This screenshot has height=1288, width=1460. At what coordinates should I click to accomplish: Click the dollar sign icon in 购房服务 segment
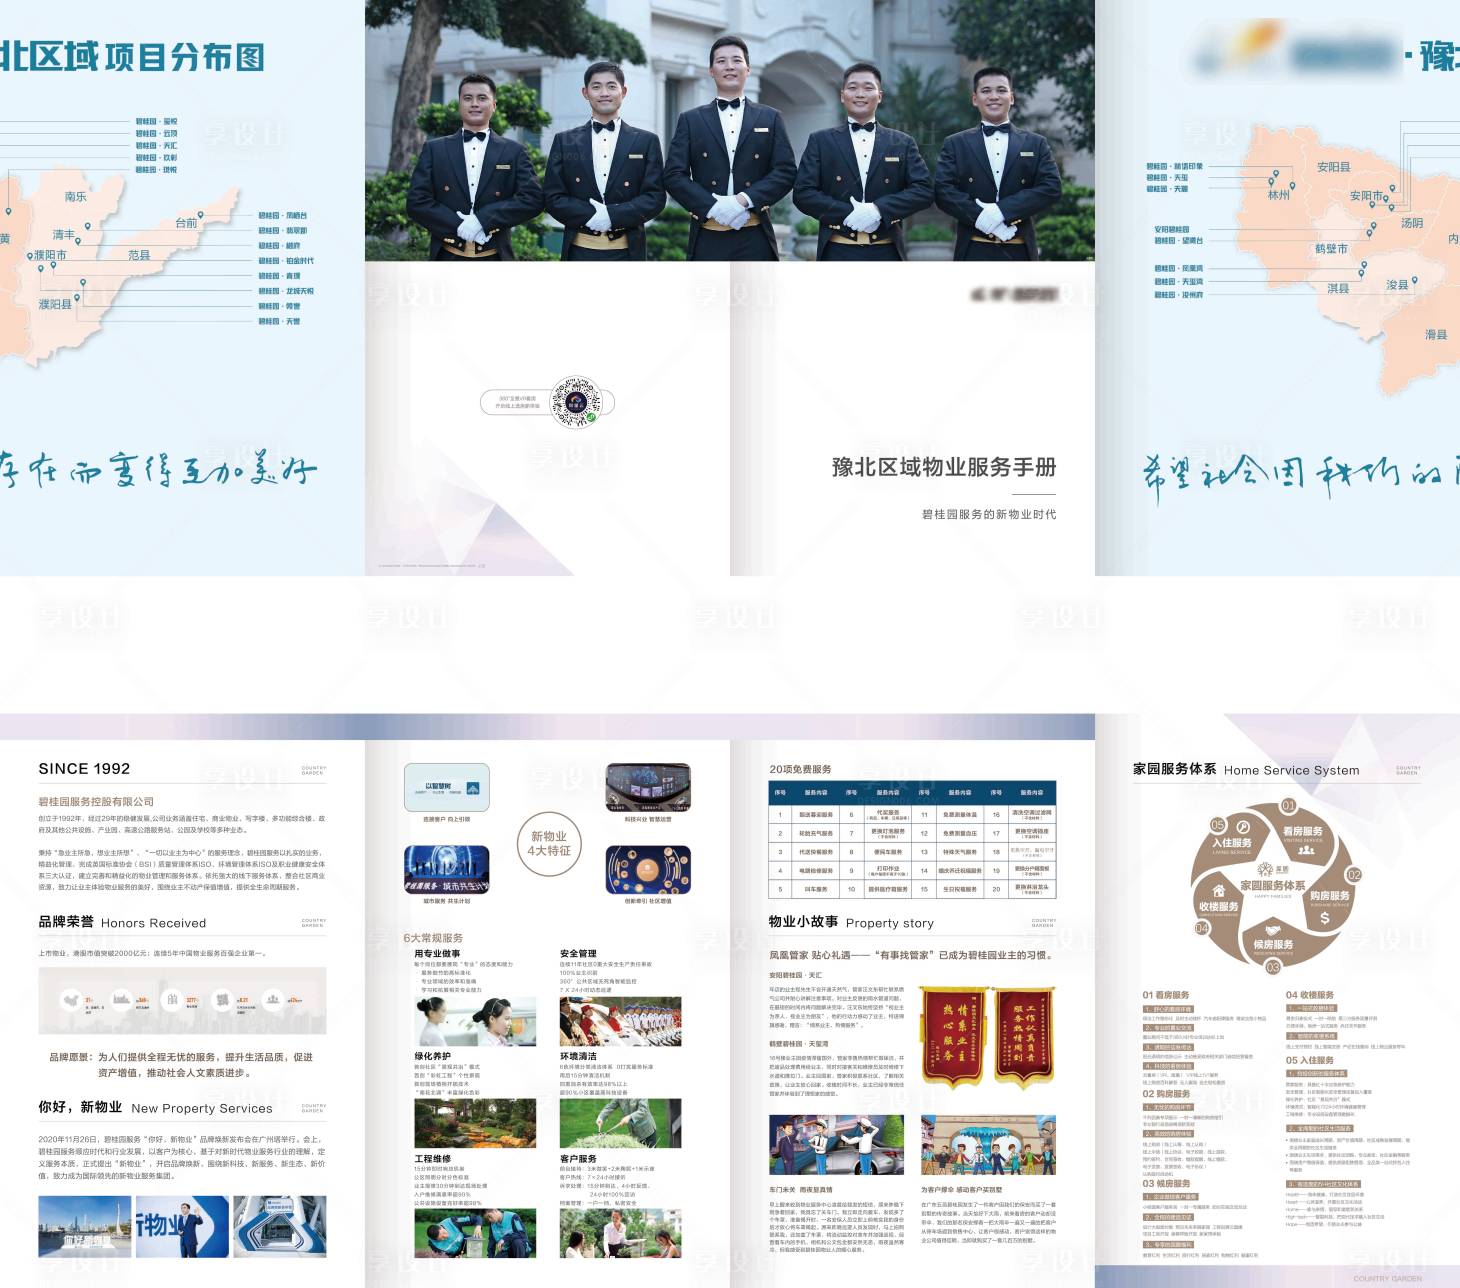coord(1325,917)
